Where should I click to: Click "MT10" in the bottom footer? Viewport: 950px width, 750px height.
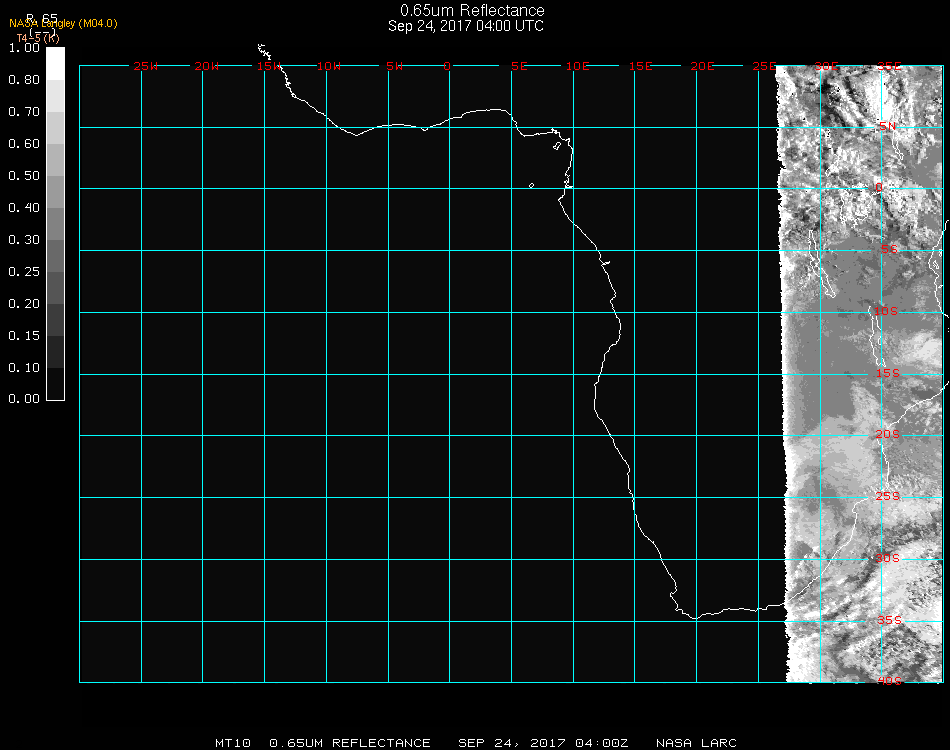click(232, 743)
